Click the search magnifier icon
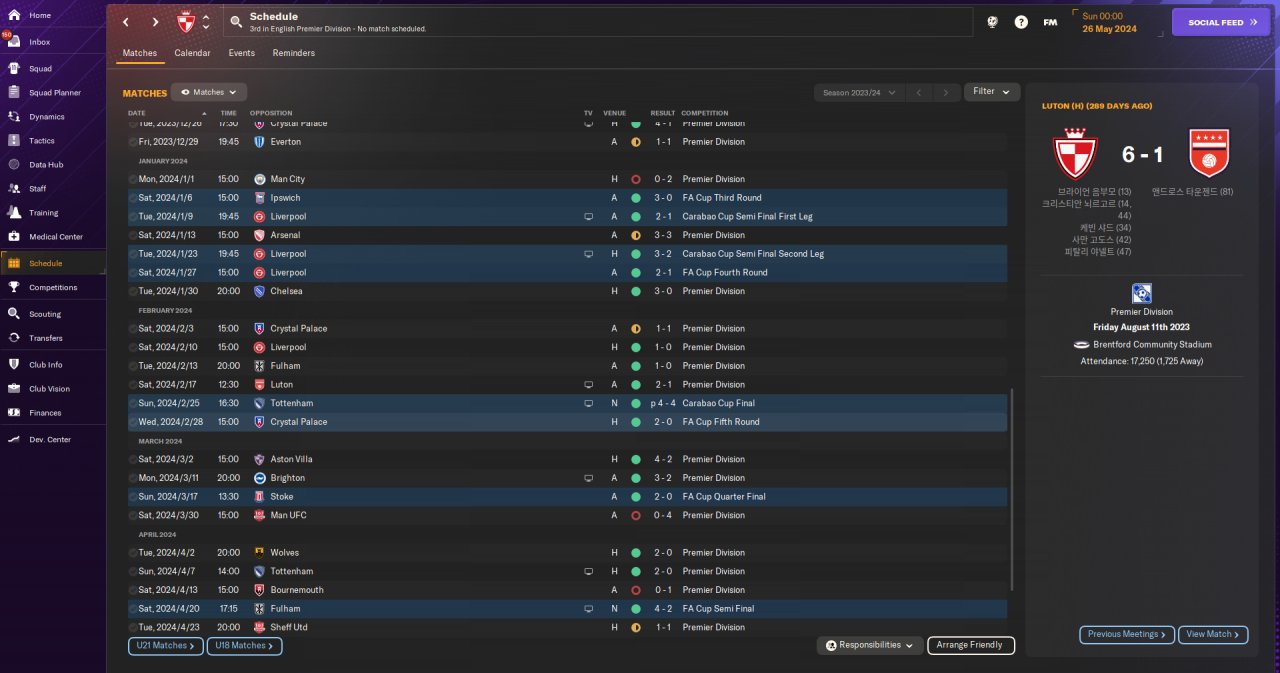The width and height of the screenshot is (1280, 673). point(236,22)
